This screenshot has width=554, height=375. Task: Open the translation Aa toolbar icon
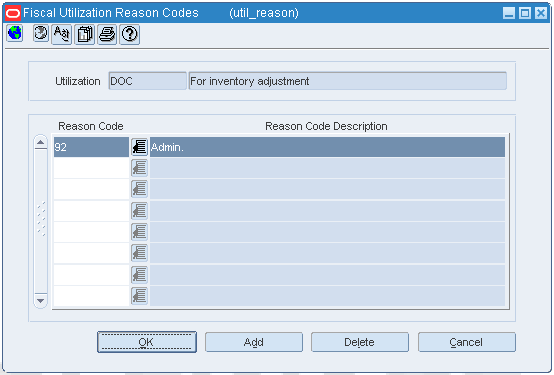(61, 34)
